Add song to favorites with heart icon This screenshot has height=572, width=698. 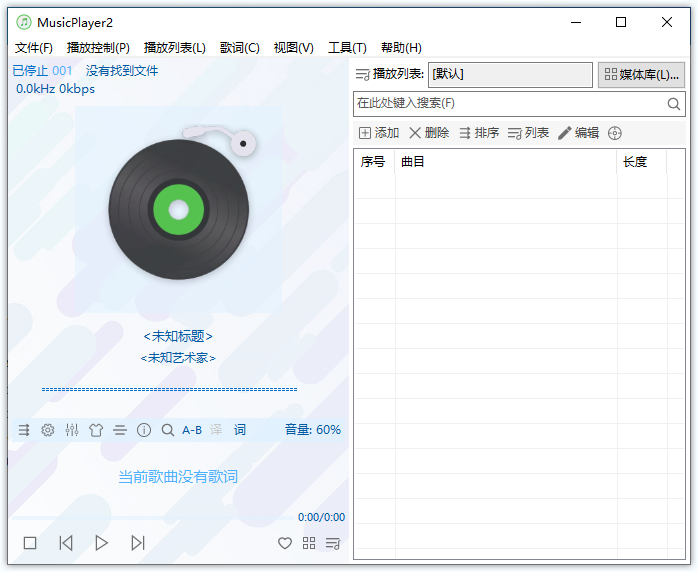tap(284, 543)
